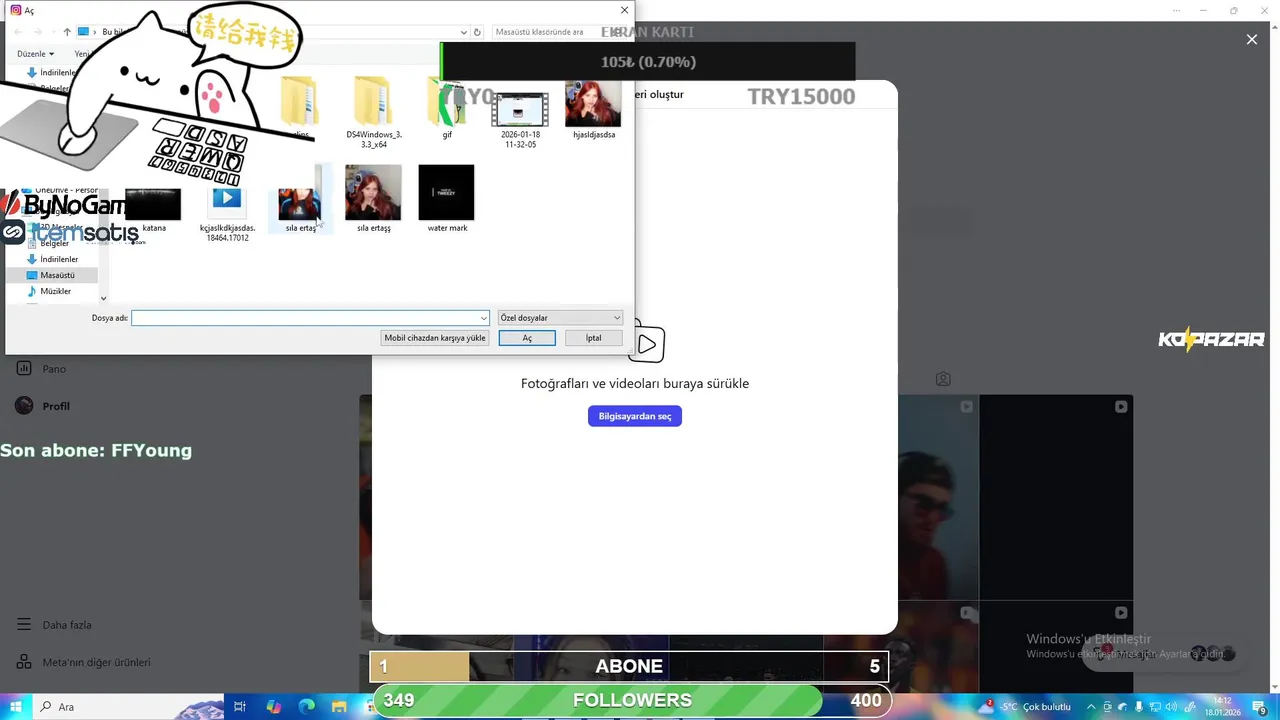Select the DS4Windows_3.3.3_x64 folder
1280x720 pixels.
373,112
